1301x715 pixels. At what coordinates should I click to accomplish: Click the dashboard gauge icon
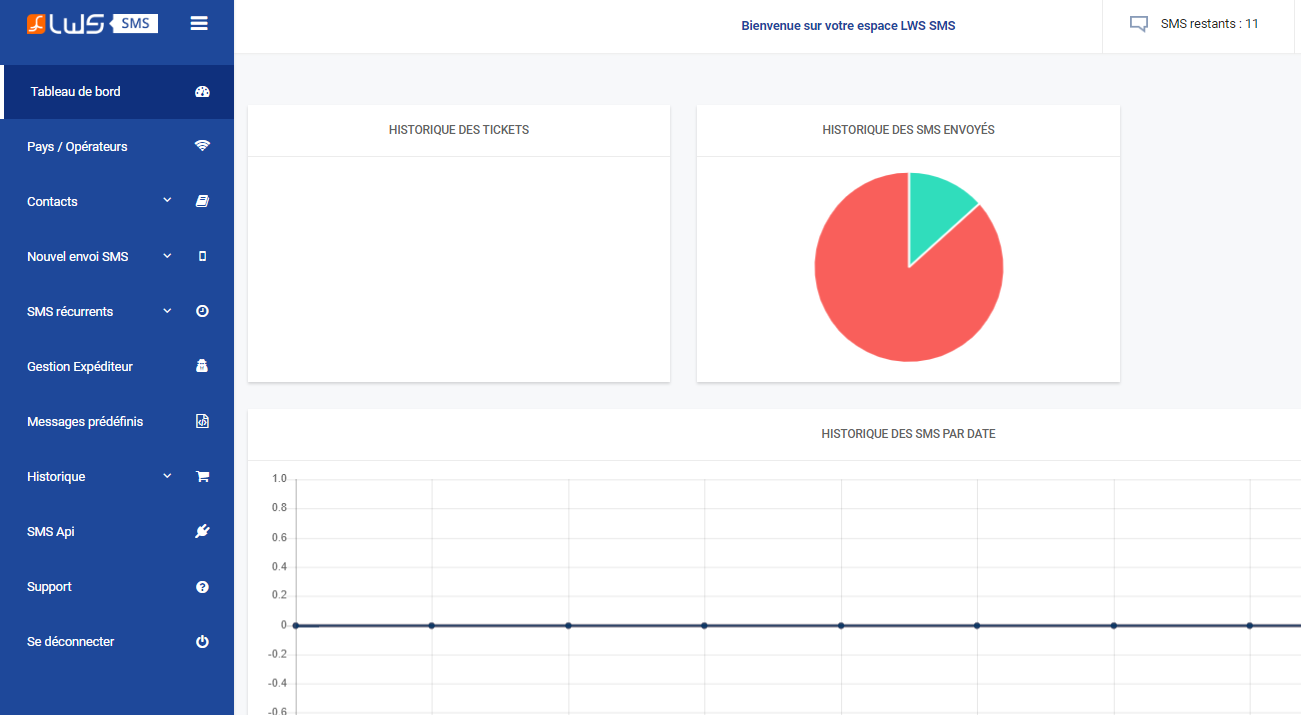[202, 92]
